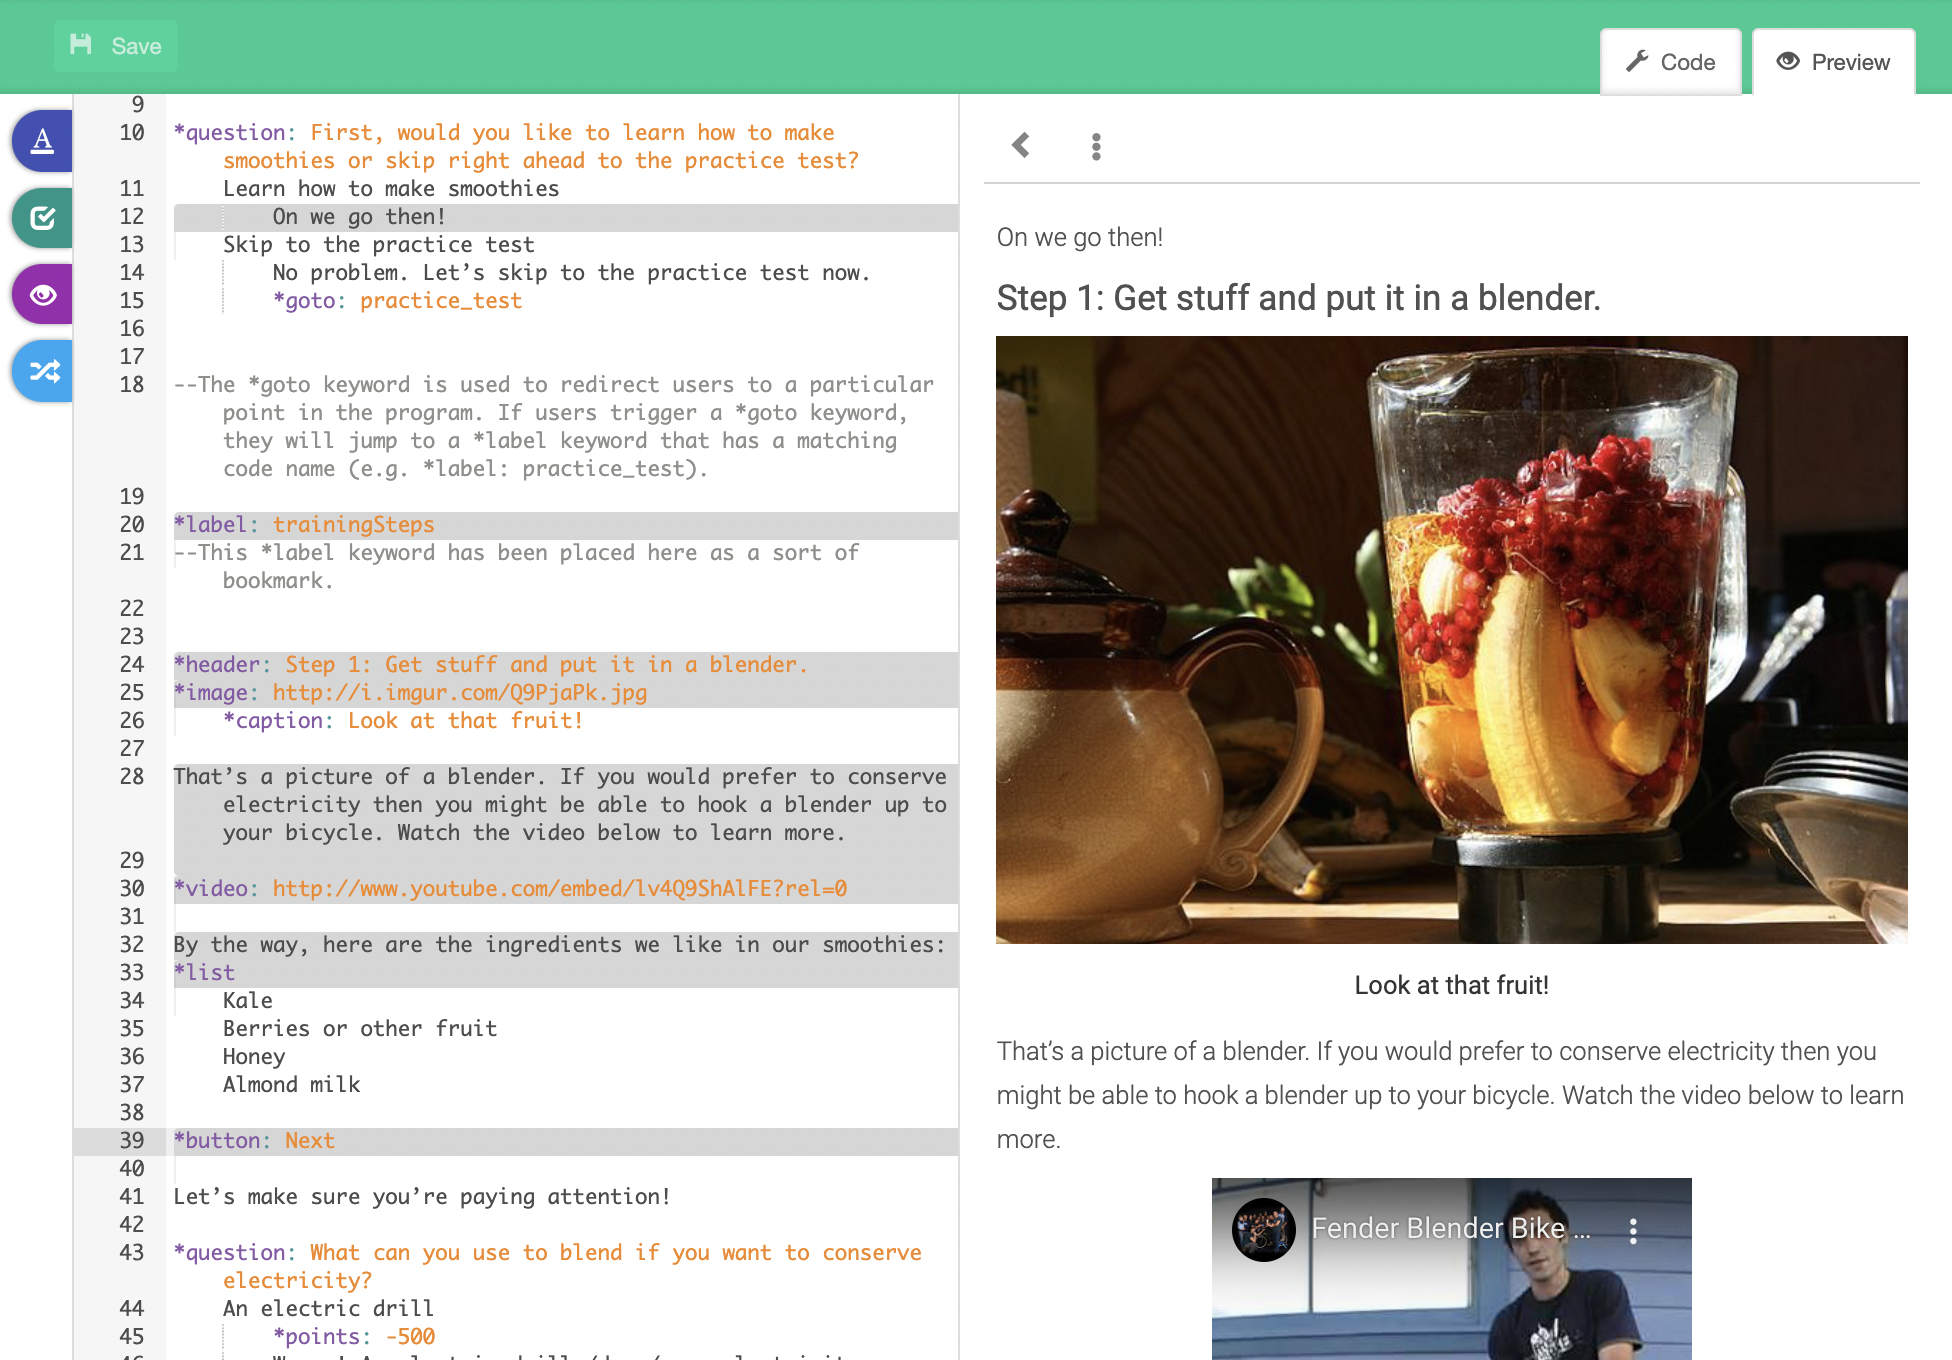Viewport: 1952px width, 1360px height.
Task: Go back with the preview left arrow
Action: coord(1021,146)
